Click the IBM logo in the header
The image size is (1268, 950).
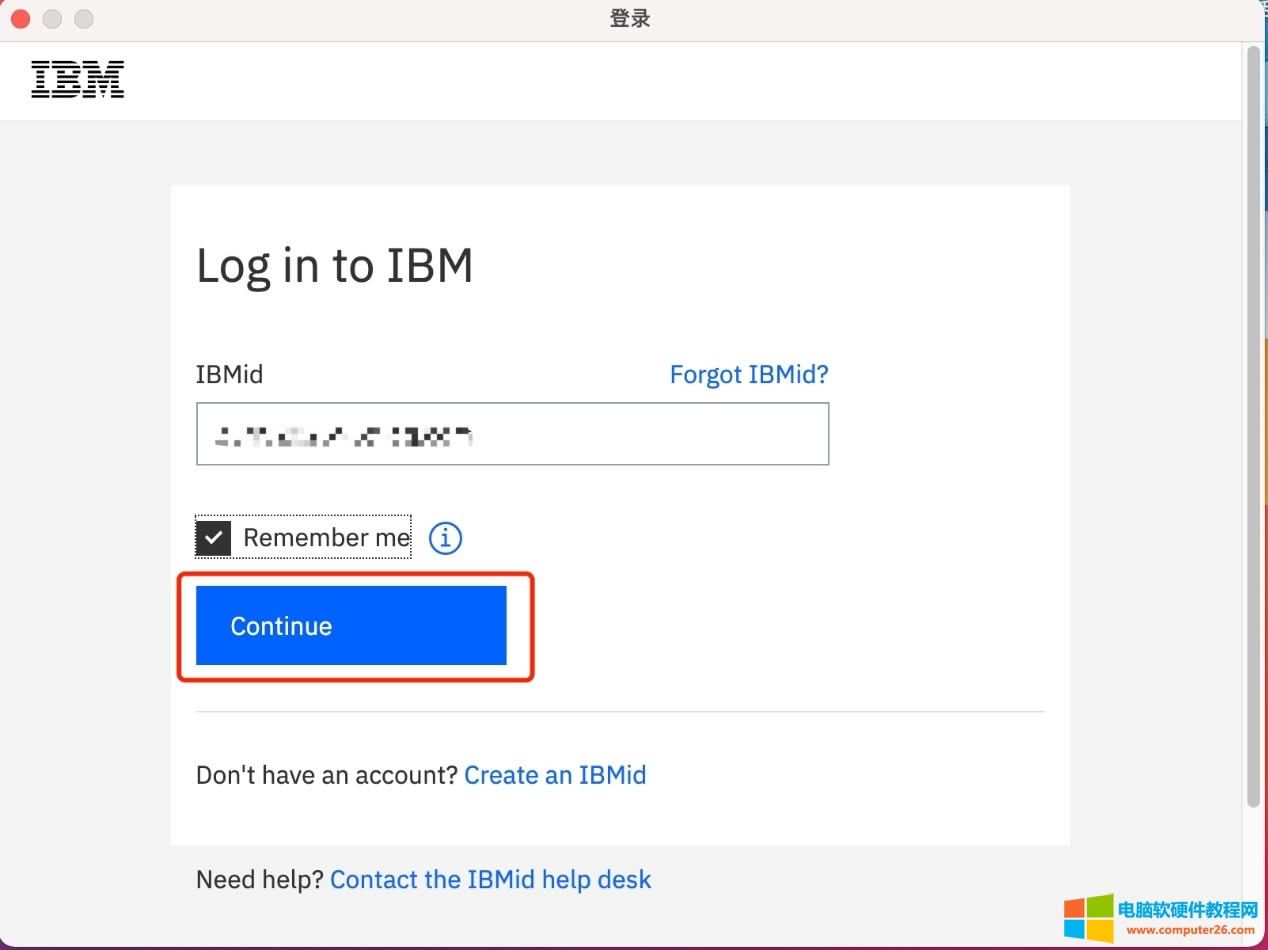pos(77,80)
